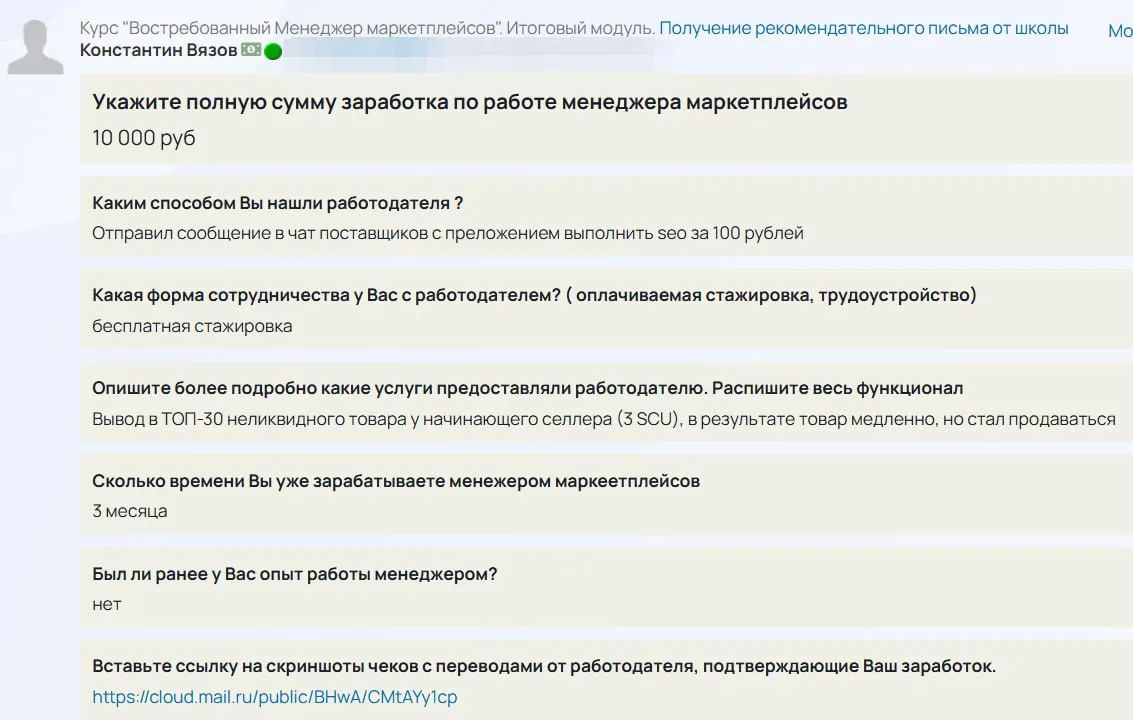Select the answer '3 месяца'
The height and width of the screenshot is (720, 1133).
tap(129, 511)
